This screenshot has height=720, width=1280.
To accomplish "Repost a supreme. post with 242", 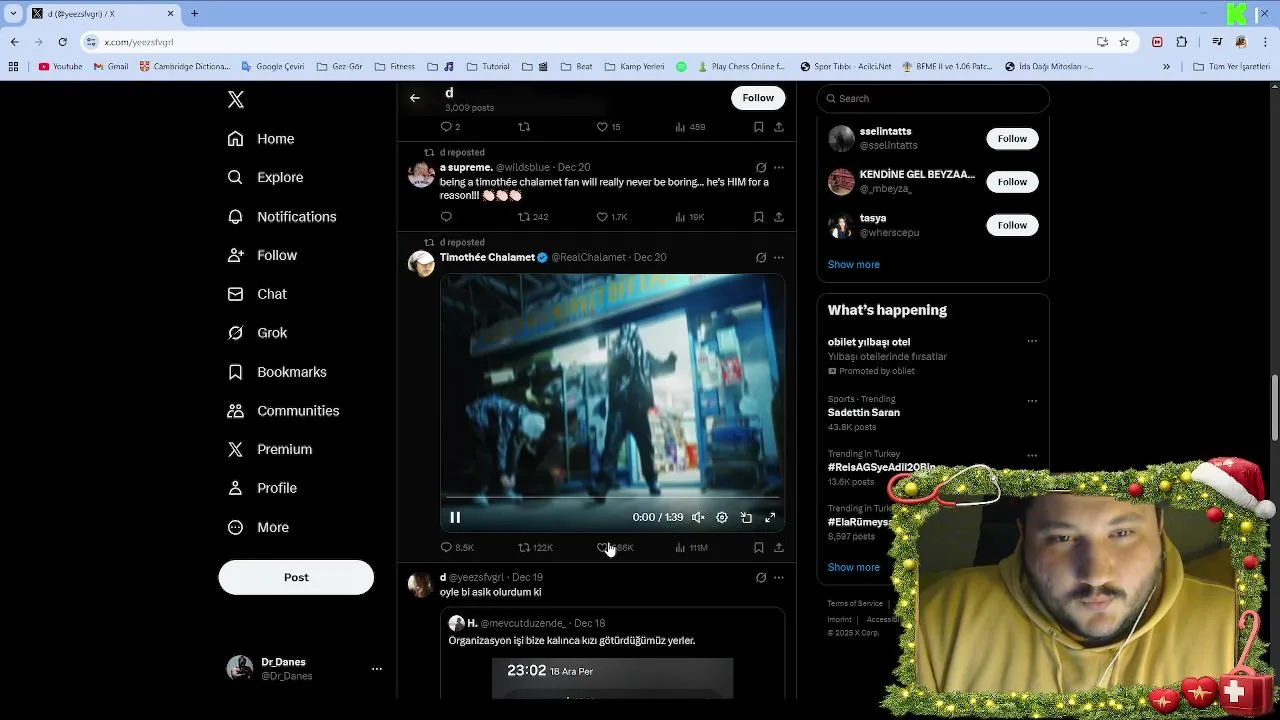I will pyautogui.click(x=533, y=217).
